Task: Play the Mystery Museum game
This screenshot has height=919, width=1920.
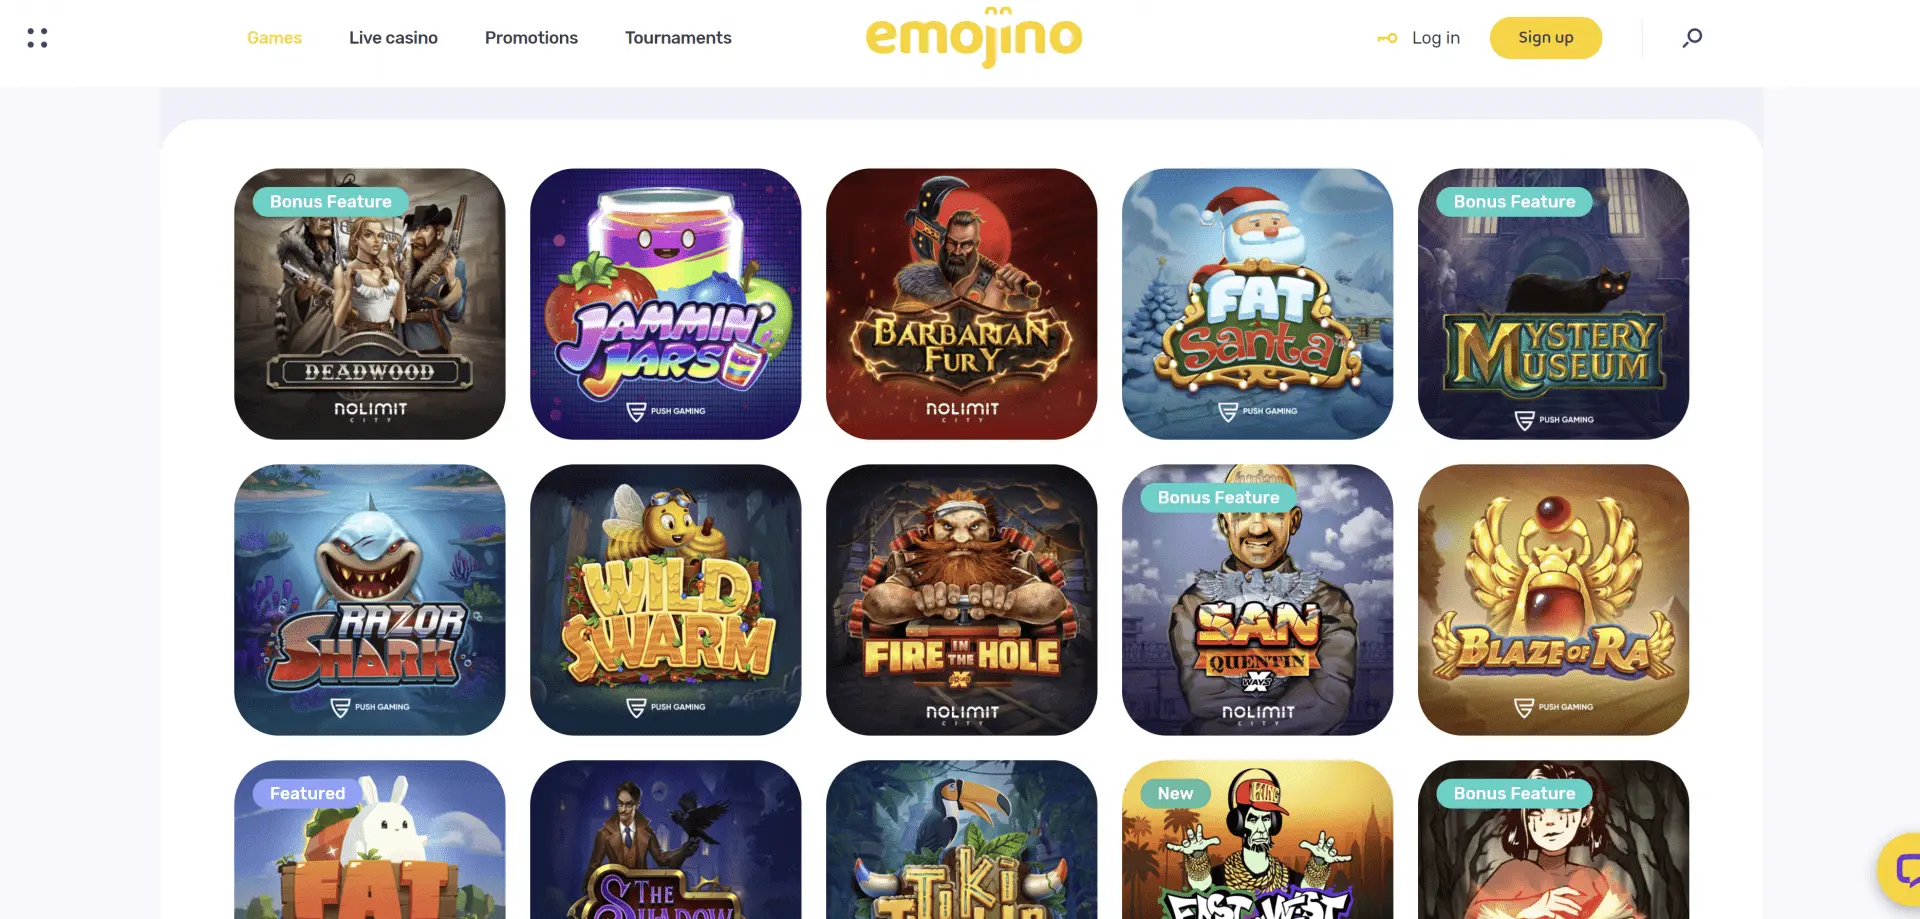Action: pos(1554,304)
